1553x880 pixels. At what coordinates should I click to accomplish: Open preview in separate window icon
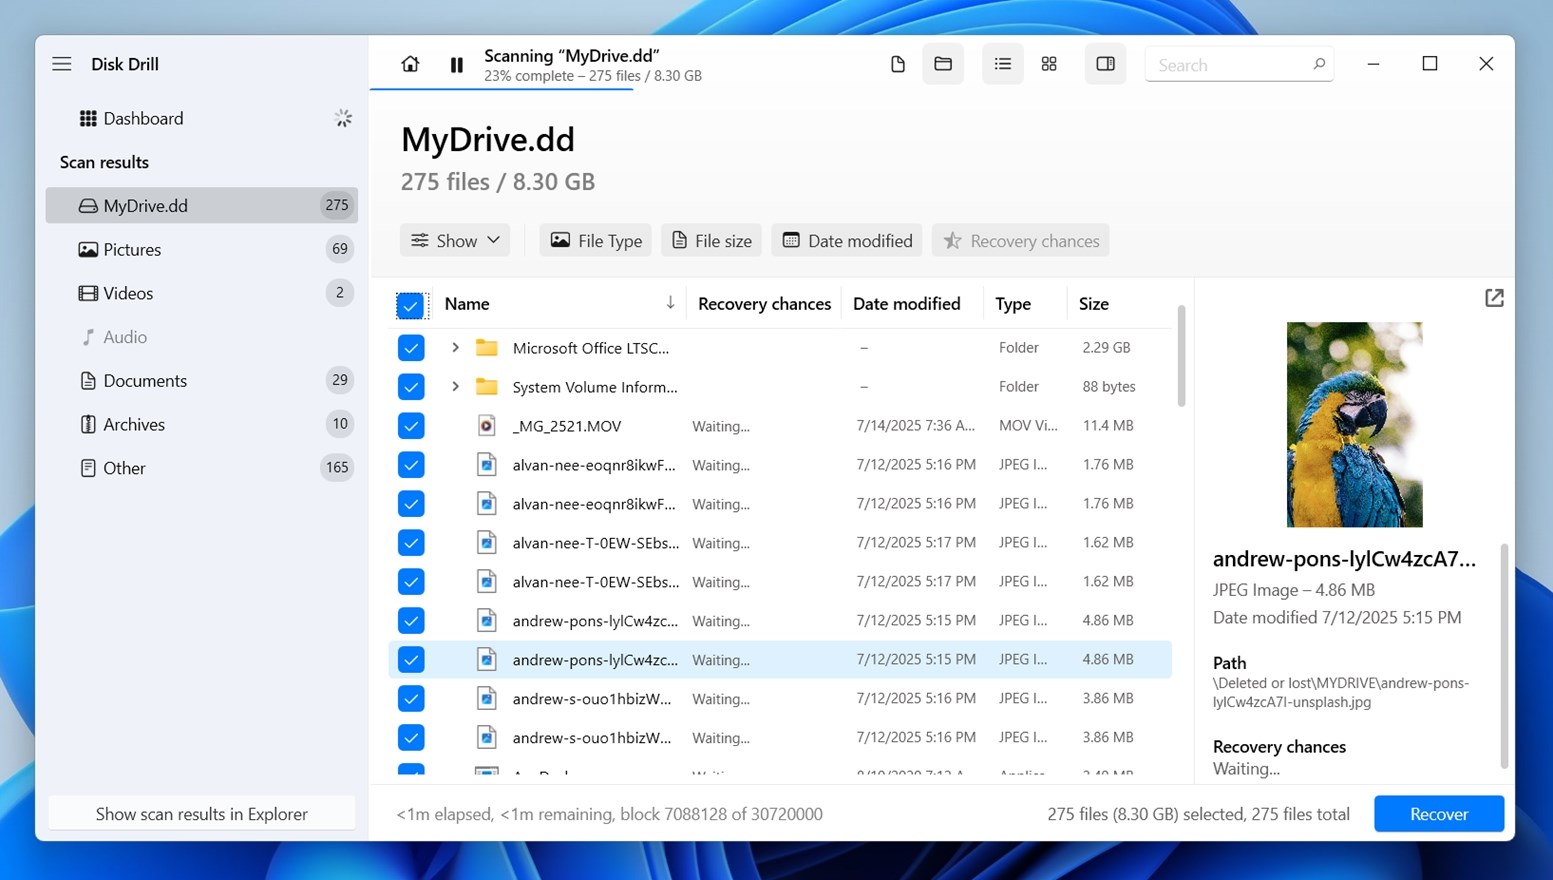coord(1494,298)
